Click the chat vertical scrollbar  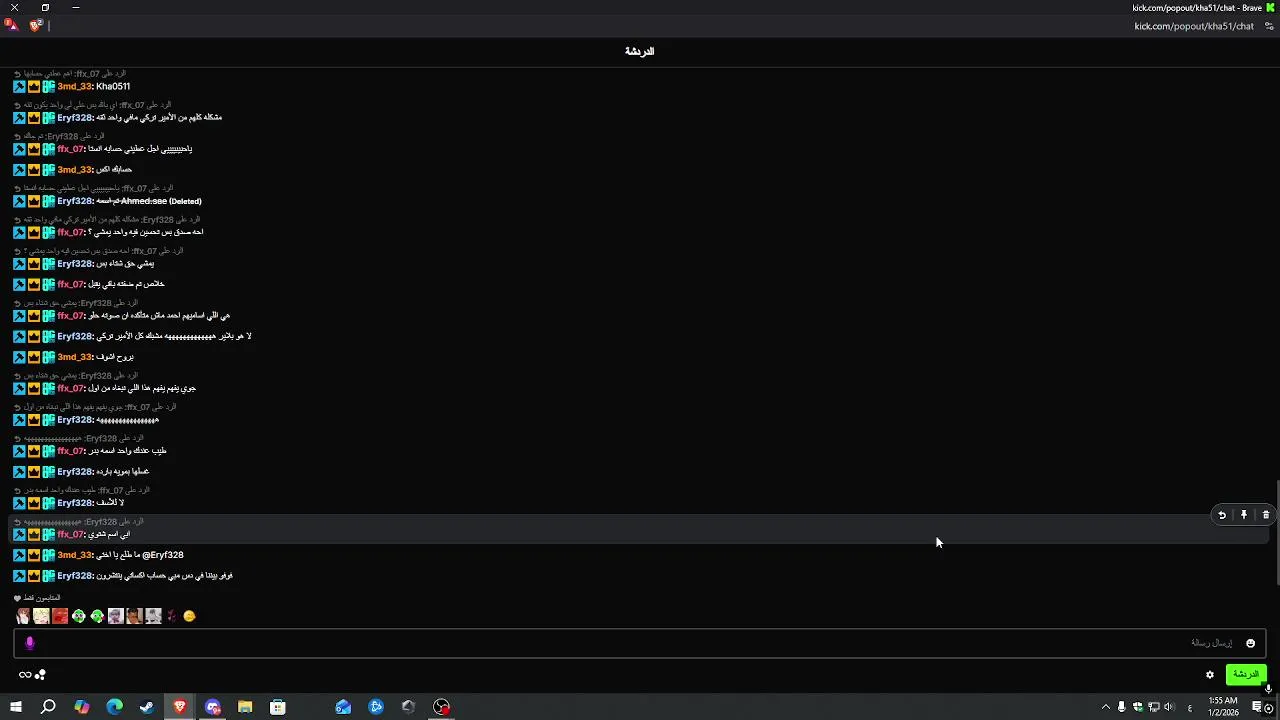[x=1277, y=532]
